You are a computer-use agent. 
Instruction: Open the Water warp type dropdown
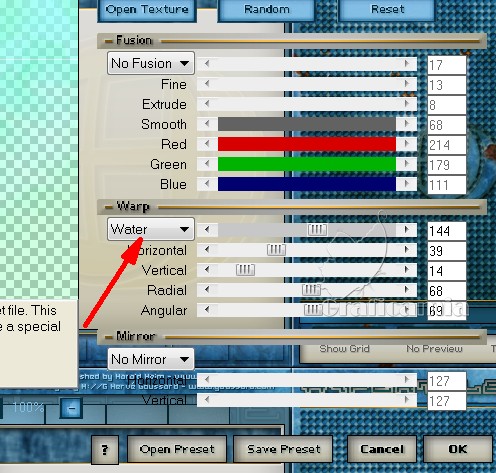tap(151, 229)
